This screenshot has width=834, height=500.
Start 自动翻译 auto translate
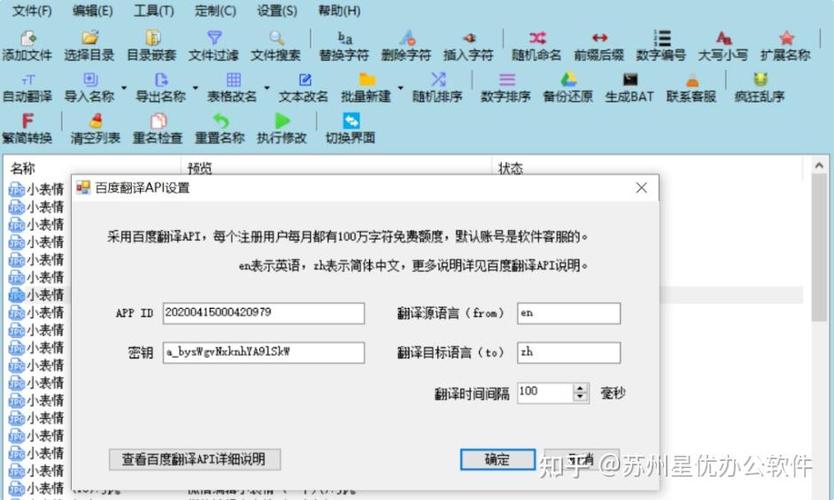[27, 88]
